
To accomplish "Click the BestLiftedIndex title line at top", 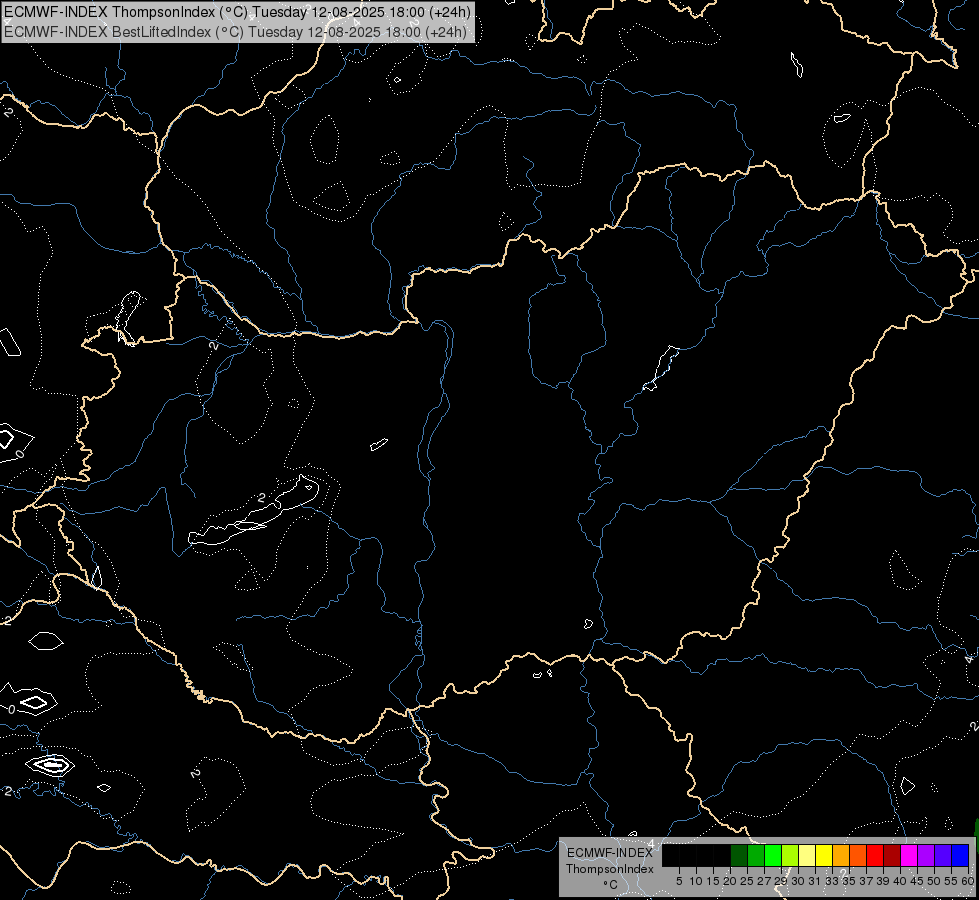I will click(x=235, y=32).
